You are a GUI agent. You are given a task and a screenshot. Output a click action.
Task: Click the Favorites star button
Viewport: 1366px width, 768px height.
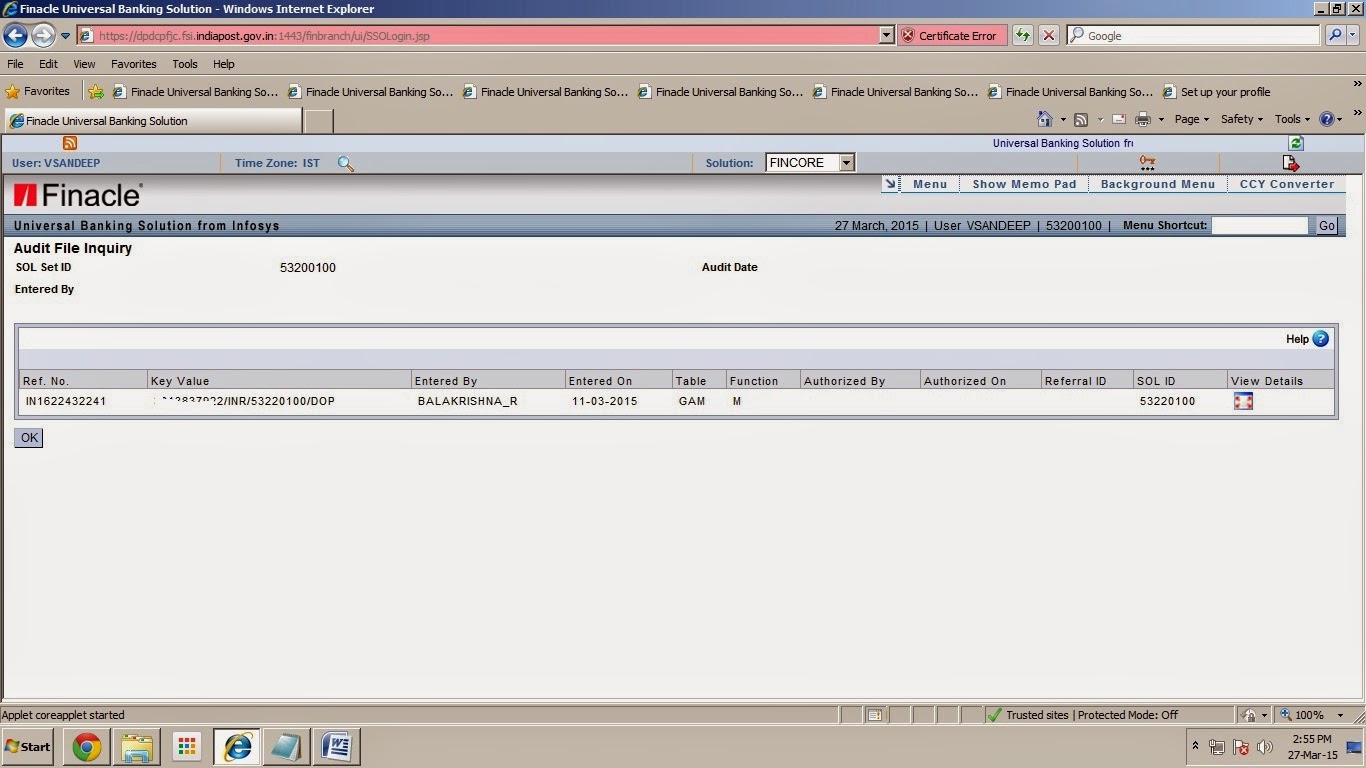38,91
